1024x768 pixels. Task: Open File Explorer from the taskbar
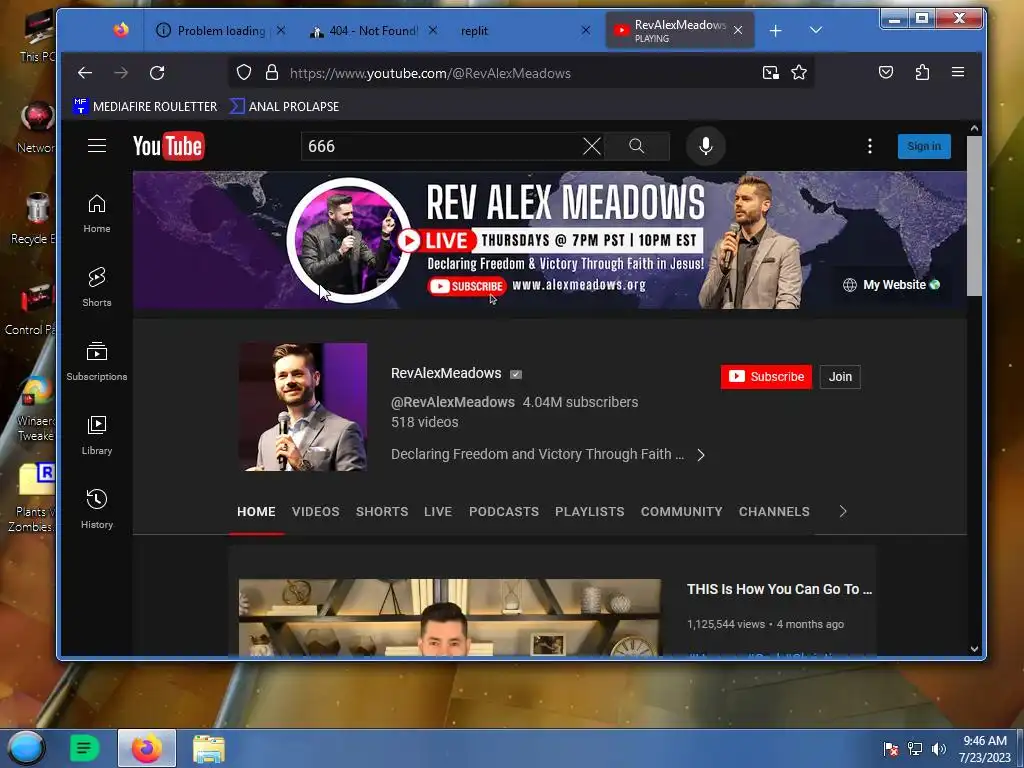(x=209, y=748)
